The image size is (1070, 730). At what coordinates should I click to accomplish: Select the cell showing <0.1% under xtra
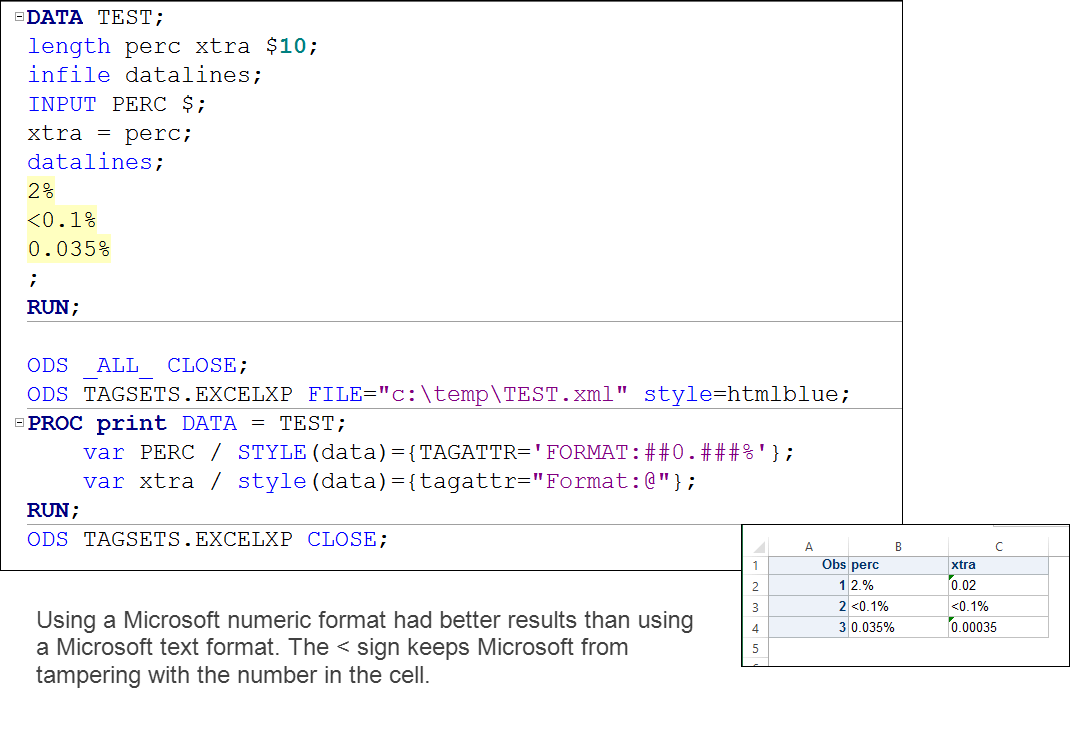click(x=970, y=605)
